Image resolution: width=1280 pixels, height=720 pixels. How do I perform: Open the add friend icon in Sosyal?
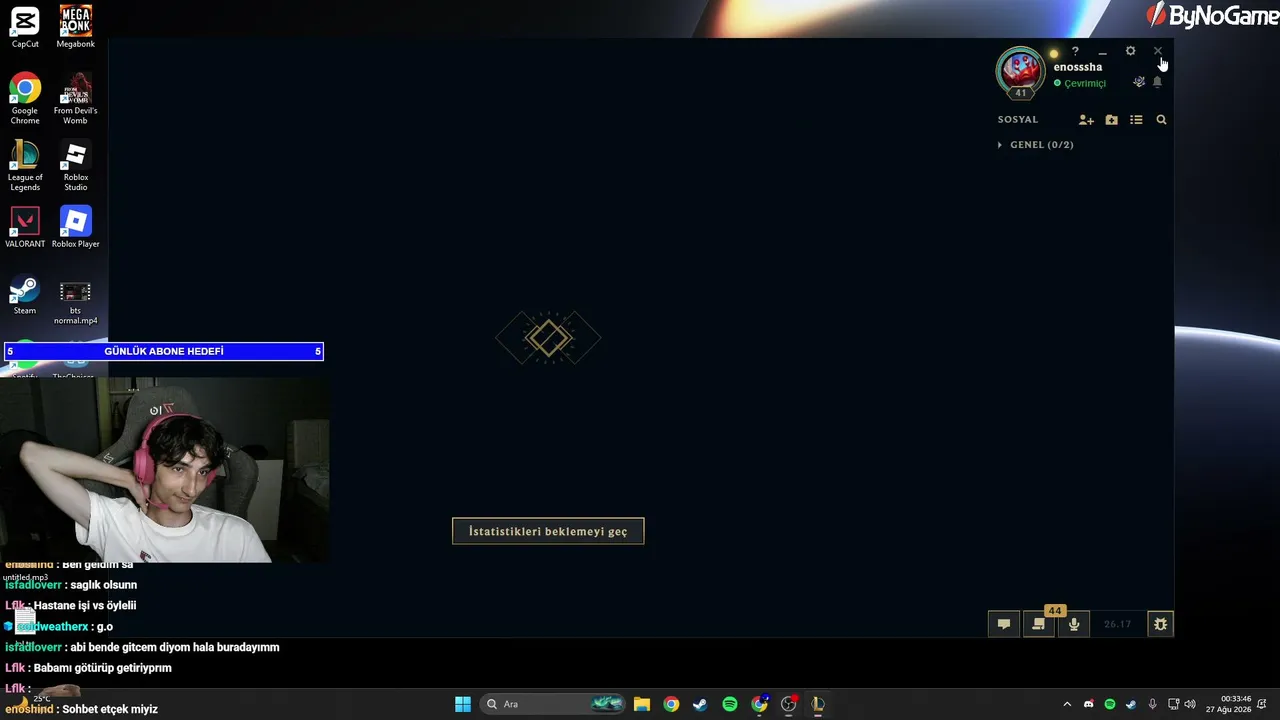point(1086,120)
